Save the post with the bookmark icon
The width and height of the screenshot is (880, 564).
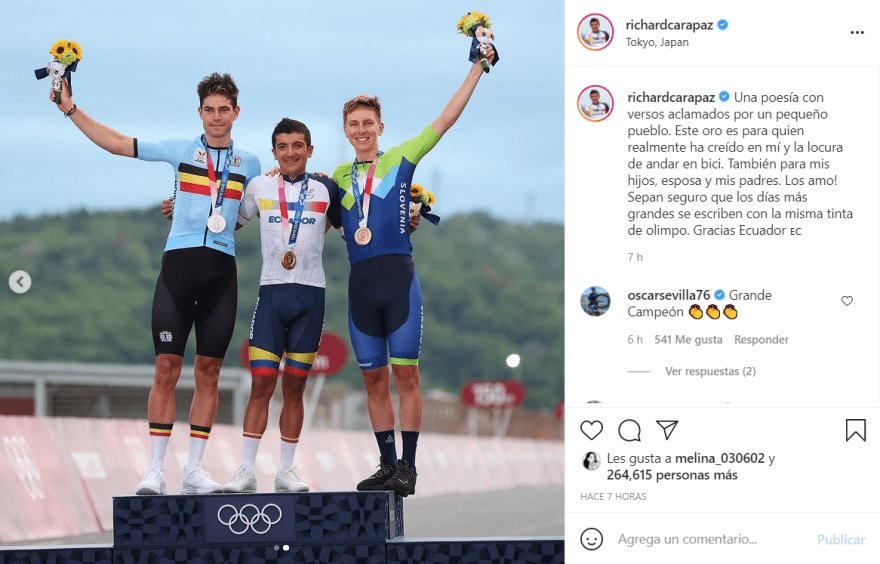[x=855, y=430]
